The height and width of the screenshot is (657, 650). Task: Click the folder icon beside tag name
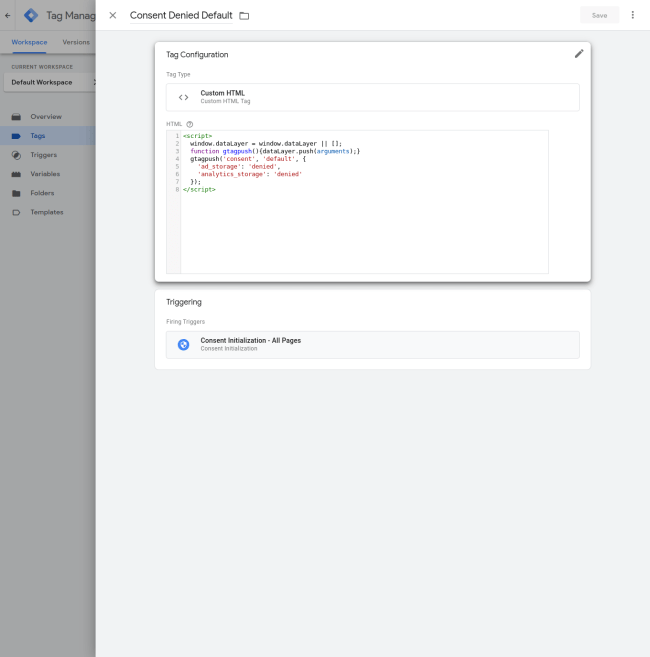point(244,16)
